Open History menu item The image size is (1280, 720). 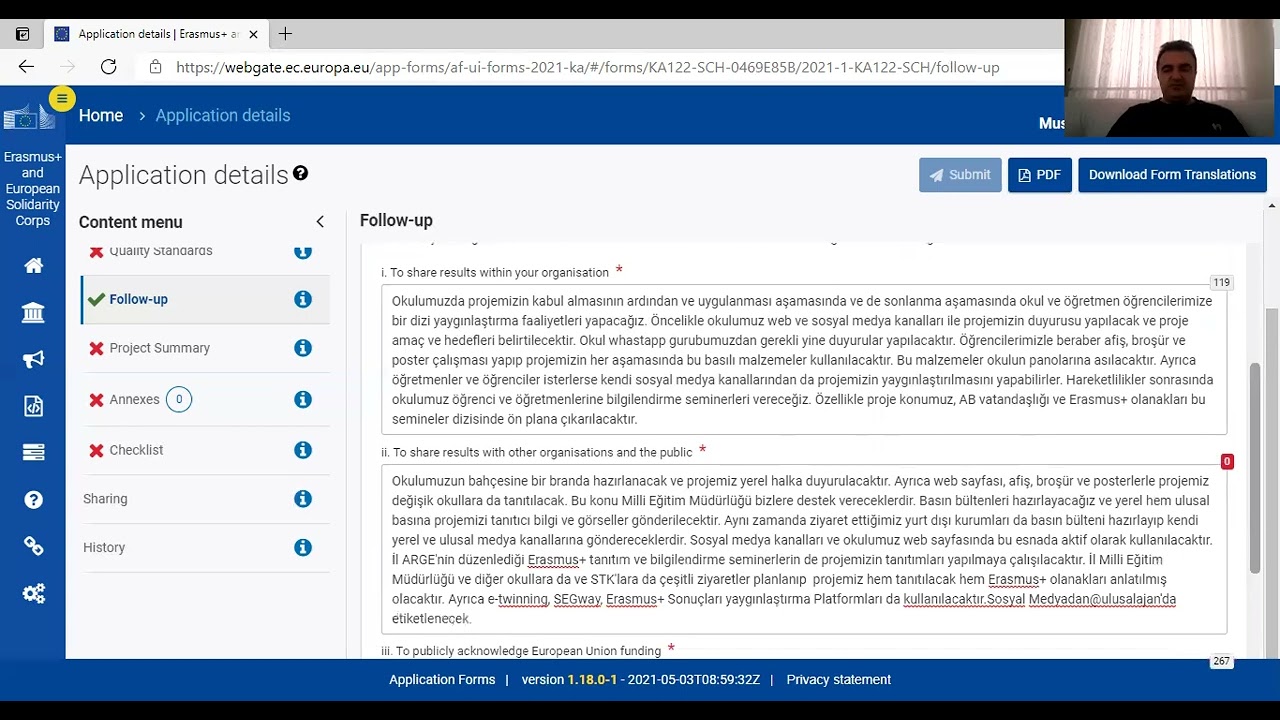(x=104, y=547)
